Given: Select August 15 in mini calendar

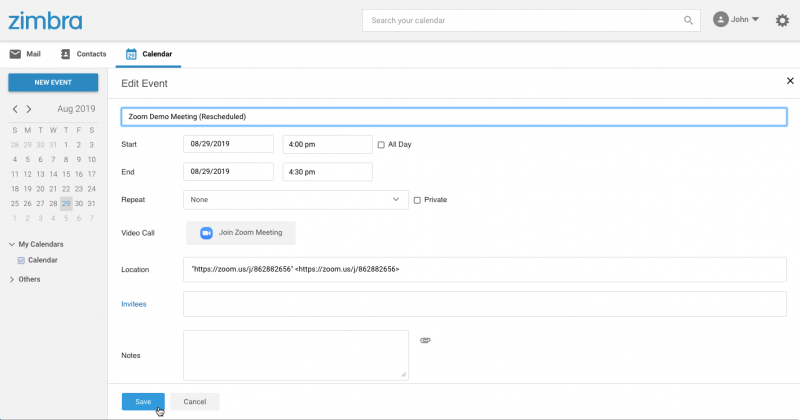Looking at the screenshot, I should point(66,174).
